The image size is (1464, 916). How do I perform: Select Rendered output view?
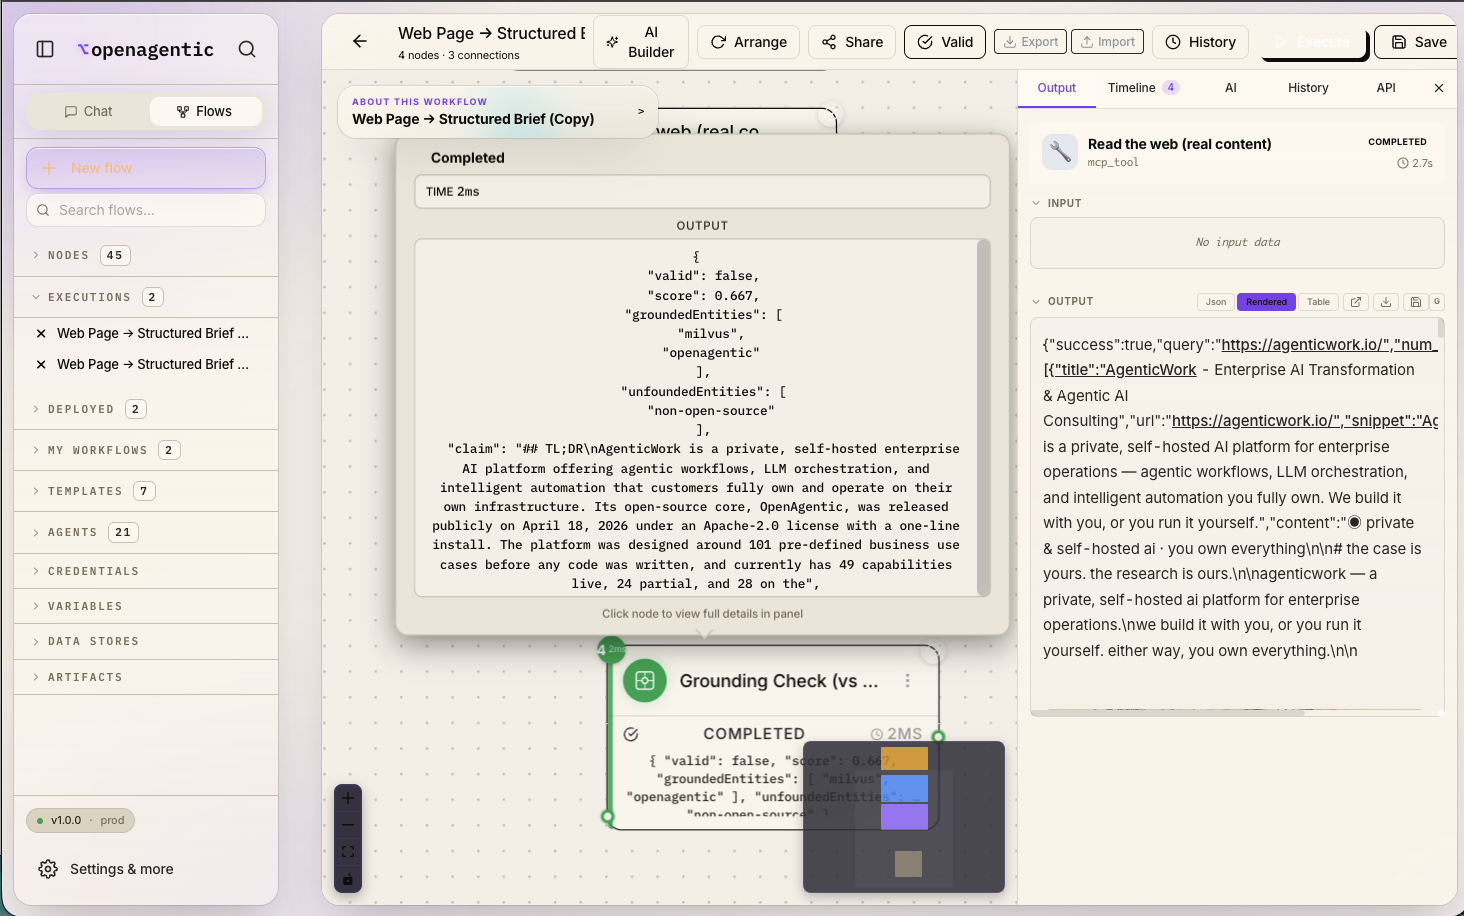[x=1266, y=302]
